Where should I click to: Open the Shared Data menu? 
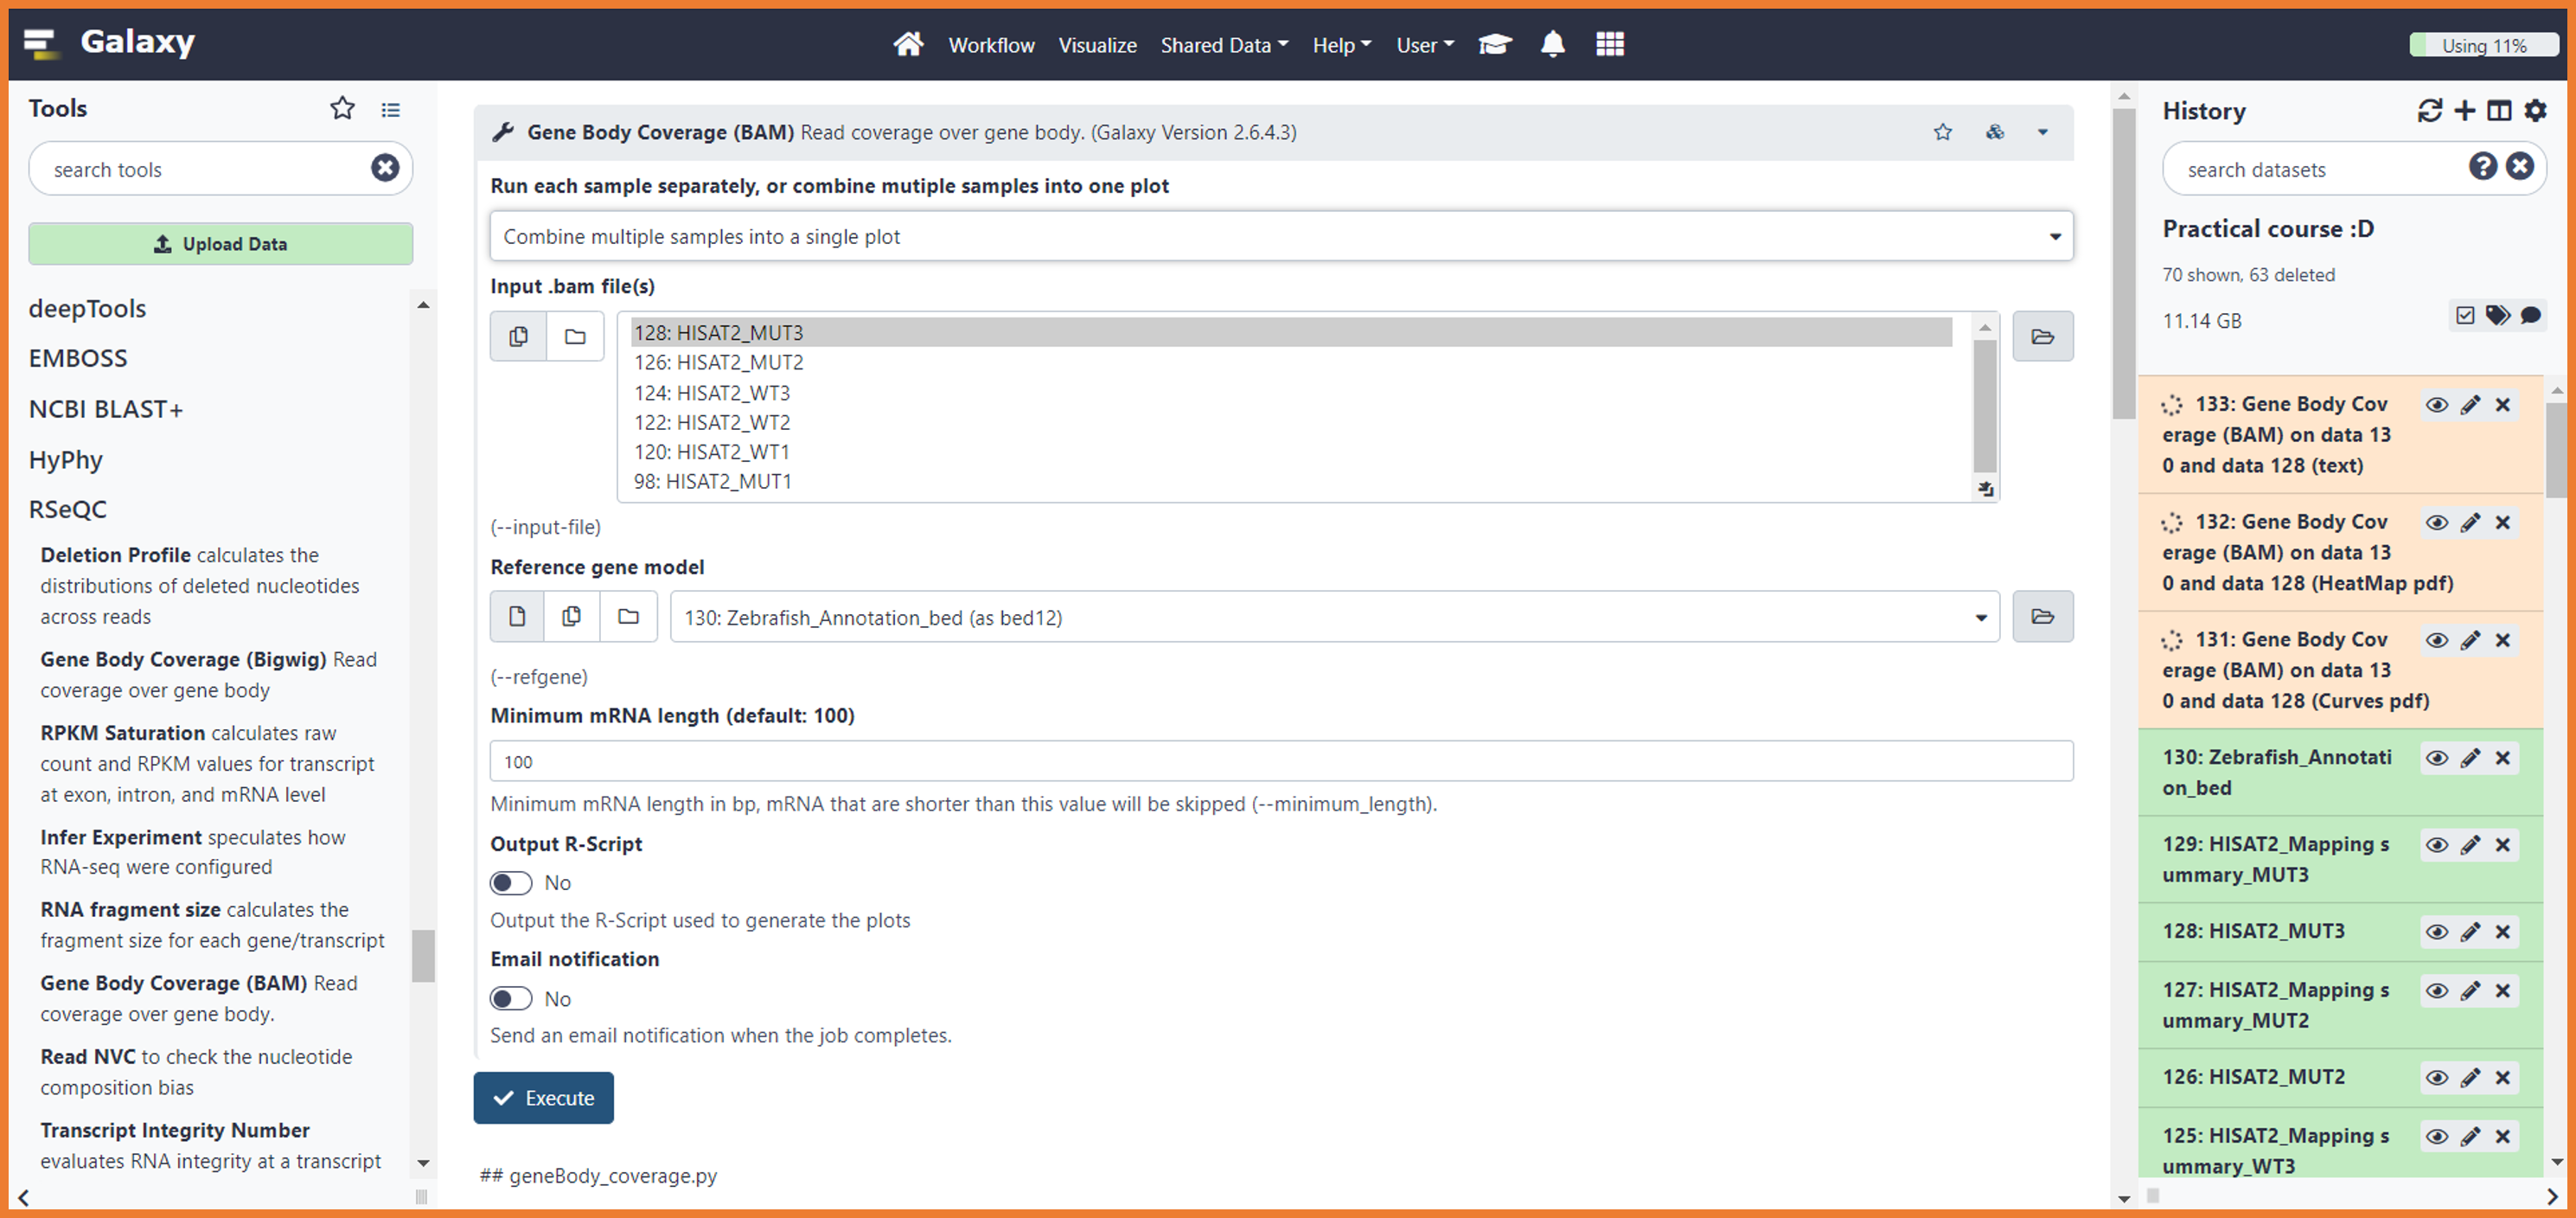(x=1223, y=45)
